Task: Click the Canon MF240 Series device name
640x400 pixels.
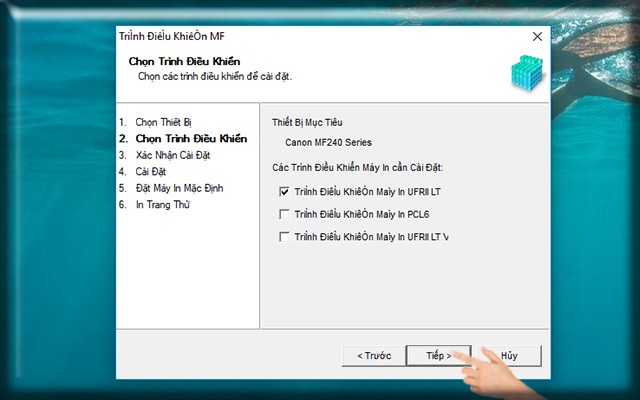Action: pos(328,142)
